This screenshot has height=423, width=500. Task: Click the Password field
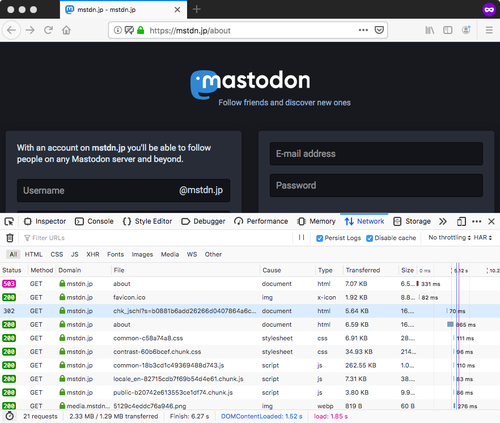376,185
